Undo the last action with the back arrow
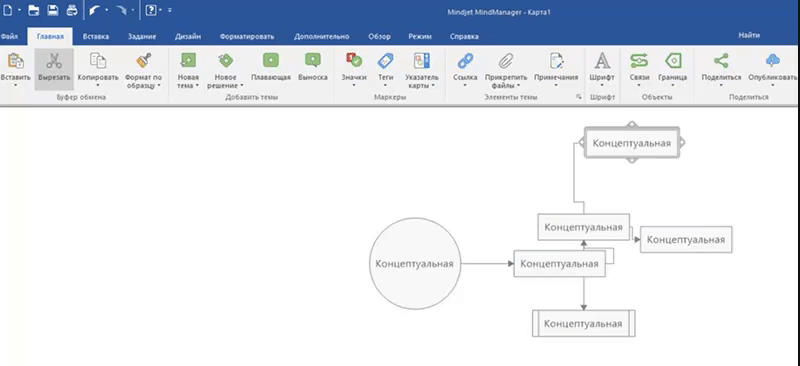The width and height of the screenshot is (800, 366). [x=94, y=10]
